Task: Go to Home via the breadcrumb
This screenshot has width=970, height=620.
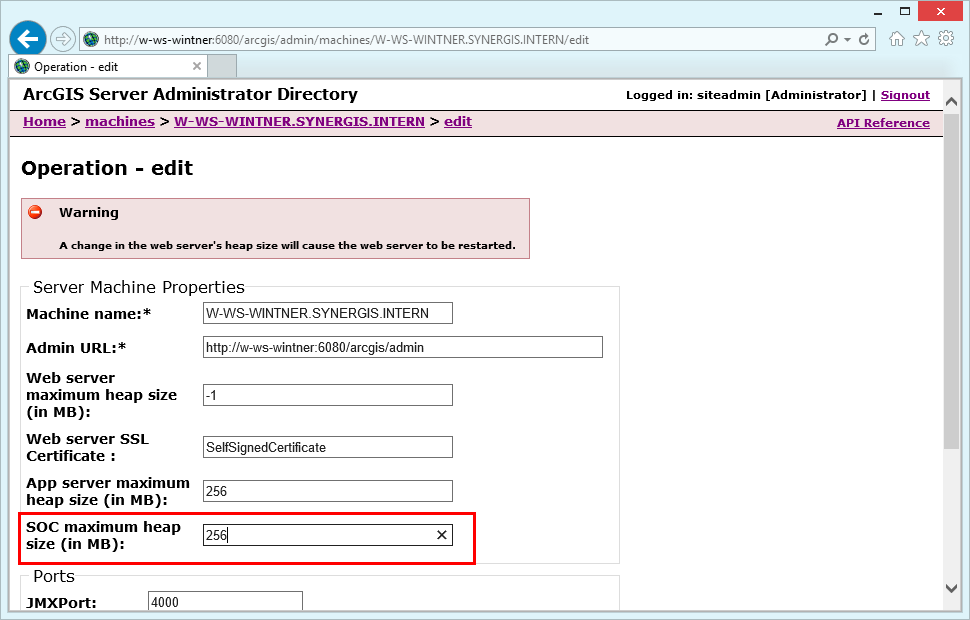Action: click(x=44, y=121)
